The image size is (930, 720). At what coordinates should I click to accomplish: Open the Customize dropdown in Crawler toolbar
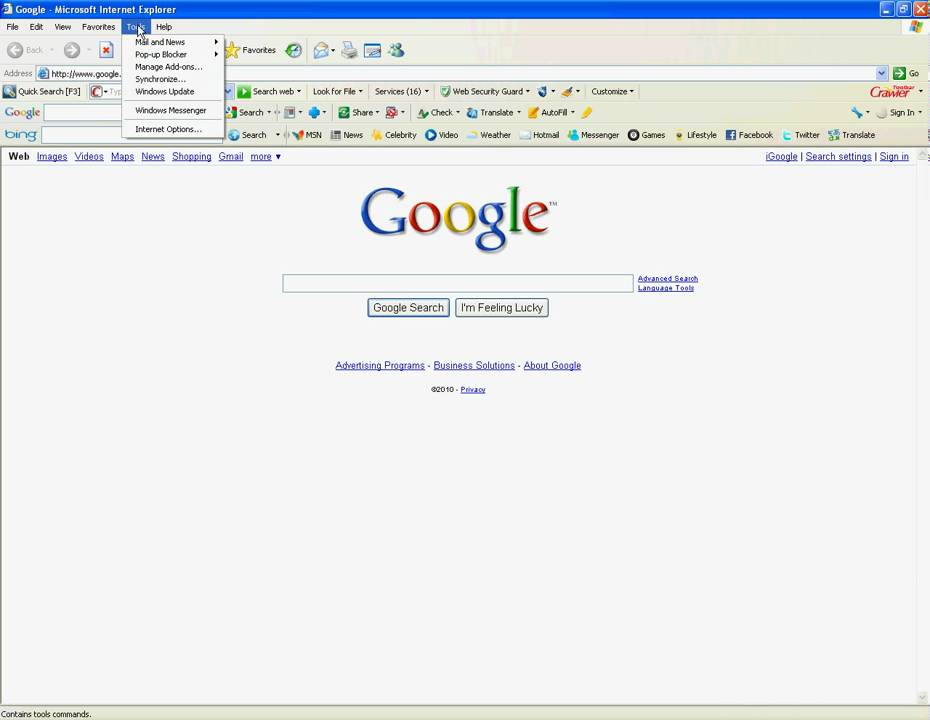[612, 91]
